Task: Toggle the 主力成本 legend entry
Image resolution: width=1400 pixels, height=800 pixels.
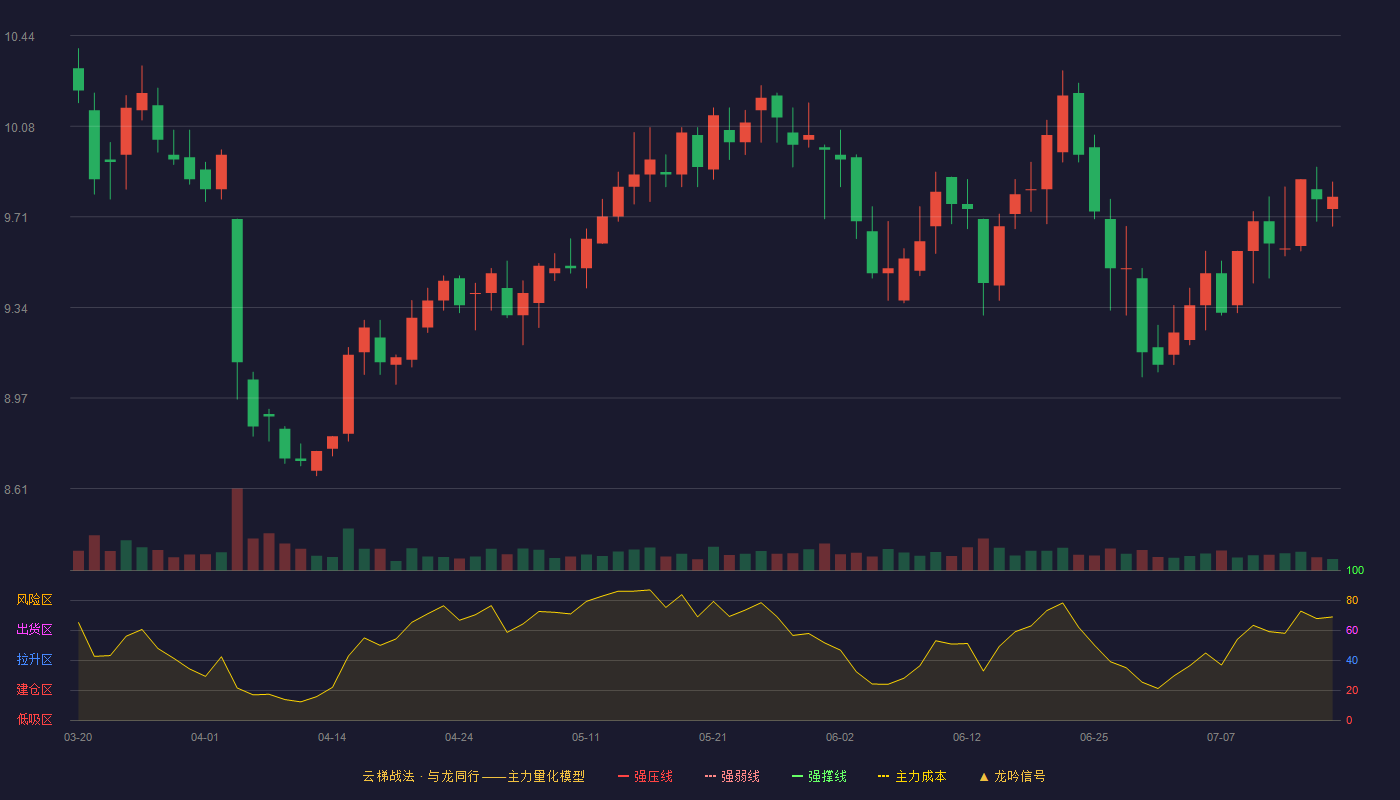Action: point(912,776)
